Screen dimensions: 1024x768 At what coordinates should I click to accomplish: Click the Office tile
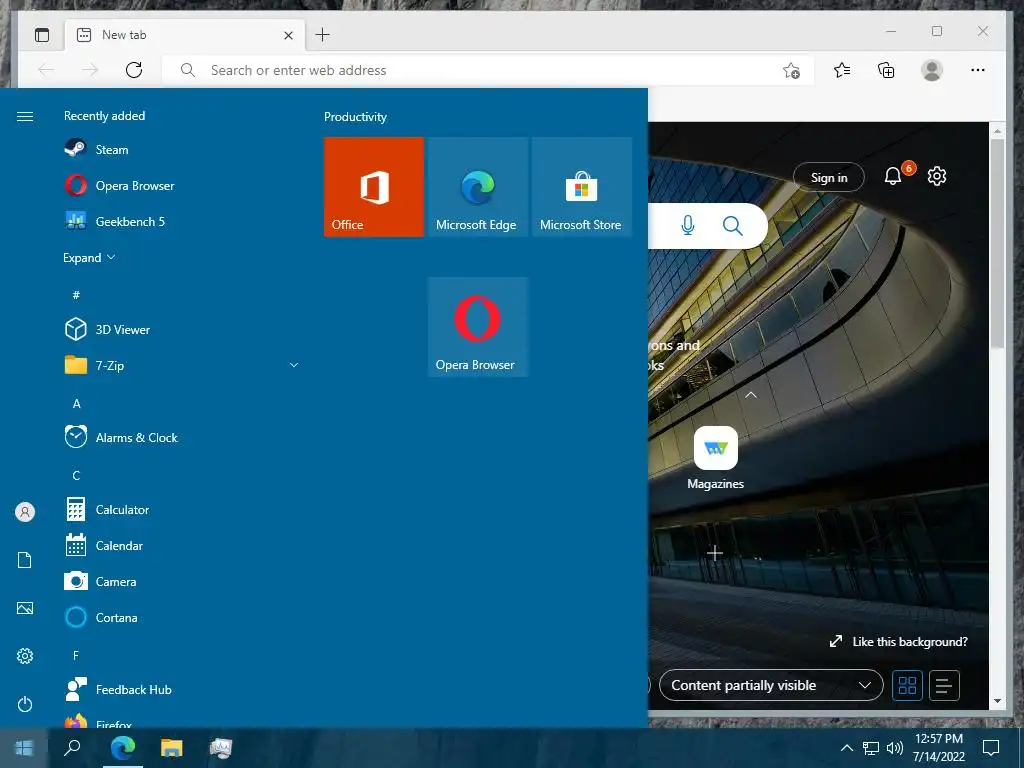(x=374, y=187)
